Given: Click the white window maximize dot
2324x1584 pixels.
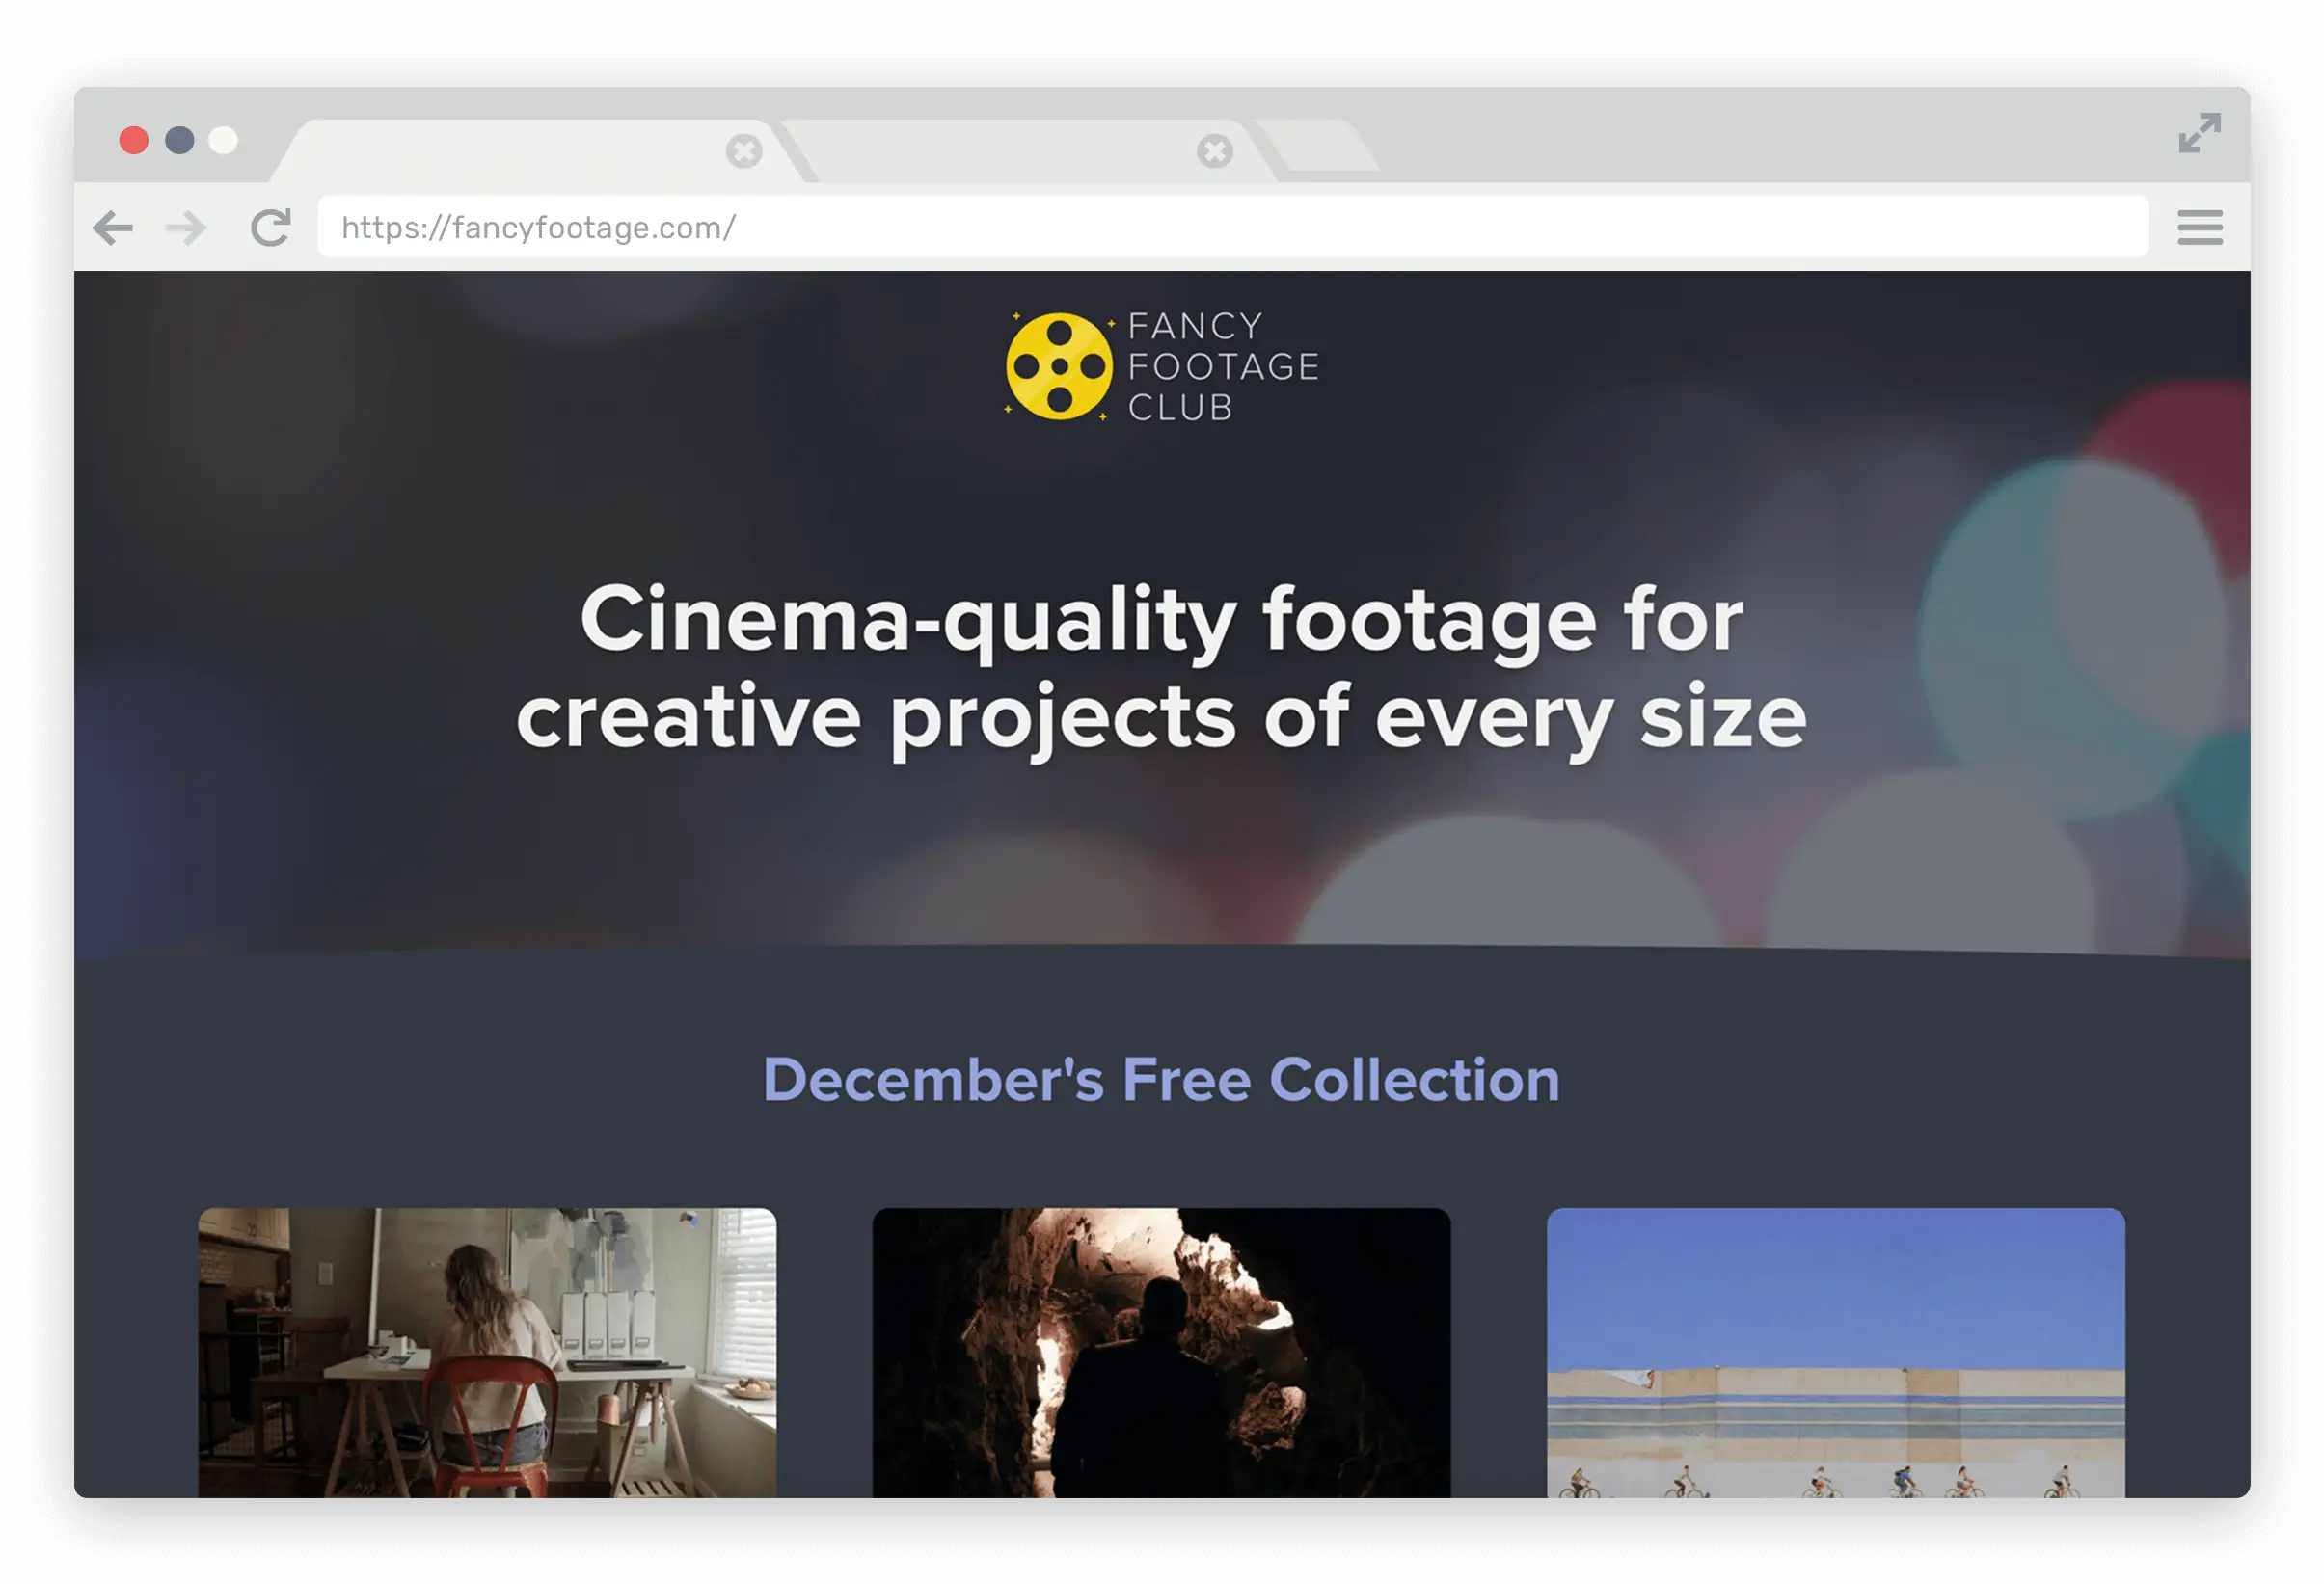Looking at the screenshot, I should [x=223, y=140].
